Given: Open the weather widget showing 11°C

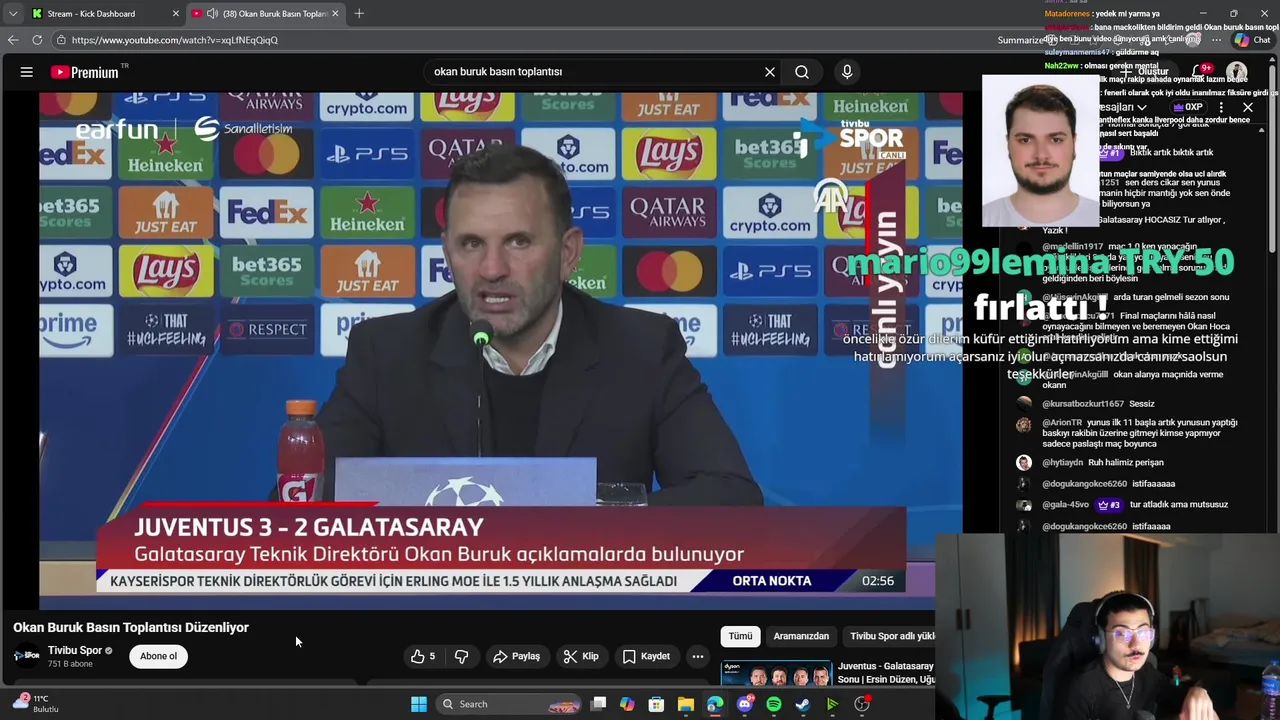Looking at the screenshot, I should (36, 703).
